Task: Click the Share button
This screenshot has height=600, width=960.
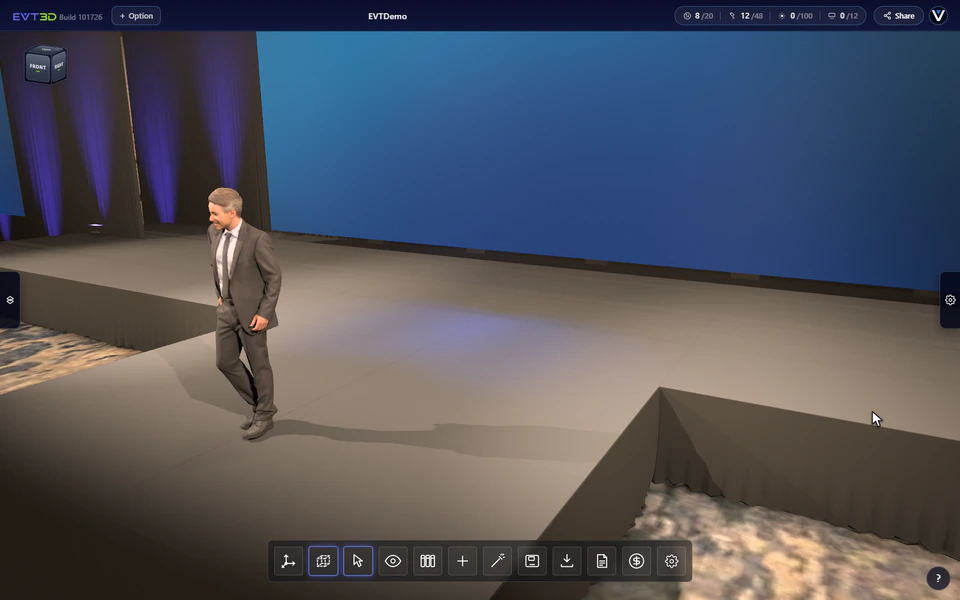Action: click(899, 16)
